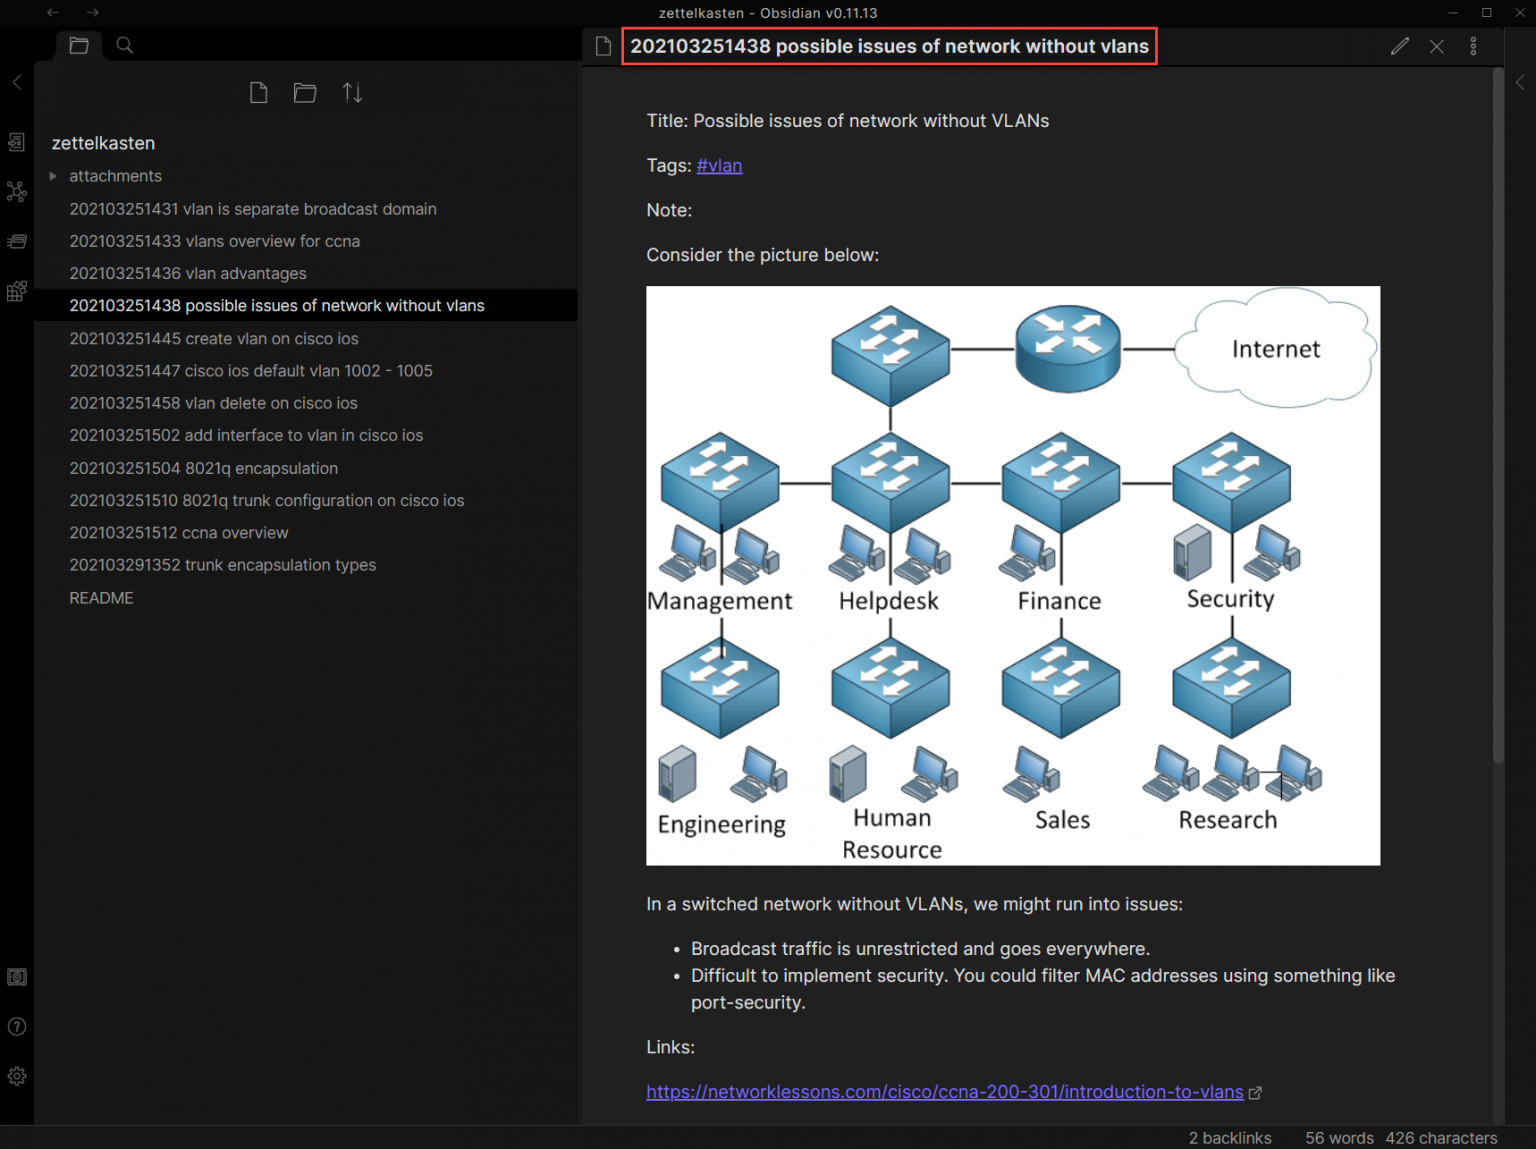Expand the right sidebar
The image size is (1536, 1149).
pos(1520,83)
